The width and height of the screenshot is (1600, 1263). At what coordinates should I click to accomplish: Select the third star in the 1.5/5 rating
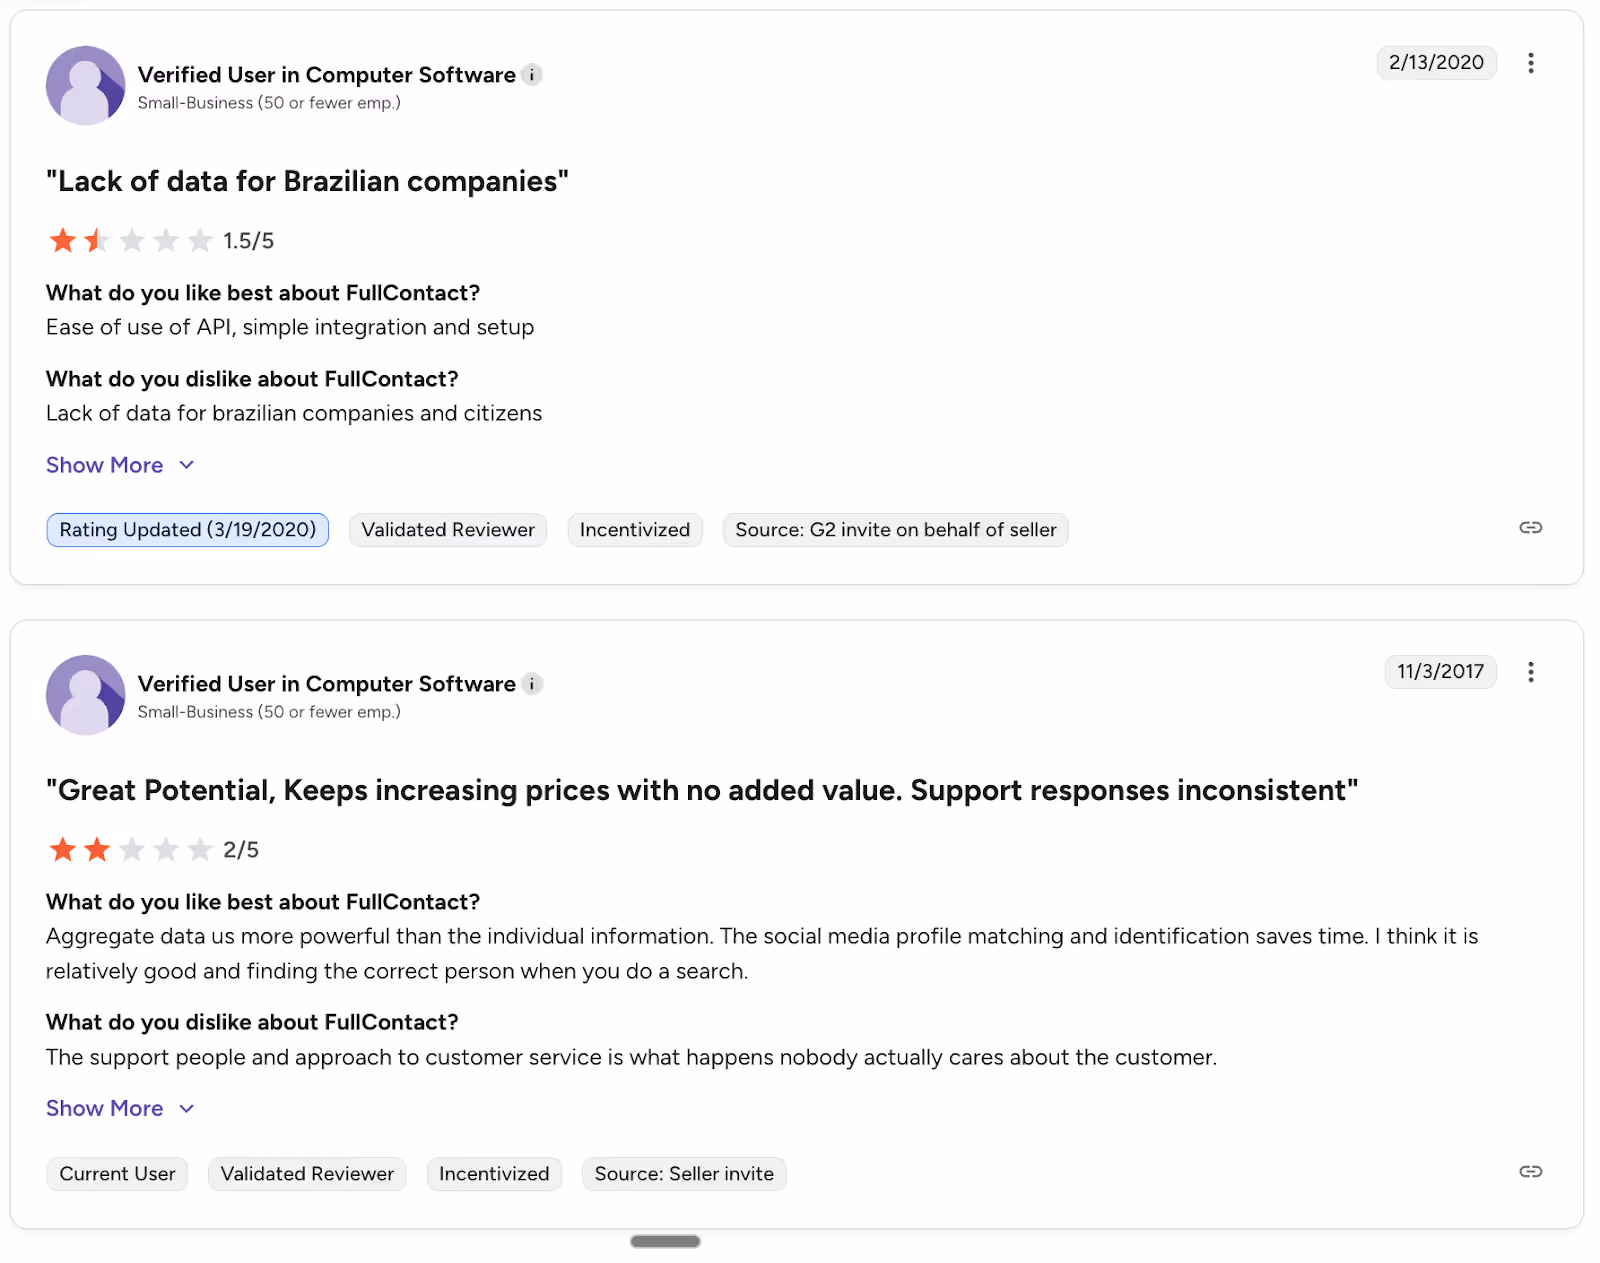click(131, 240)
